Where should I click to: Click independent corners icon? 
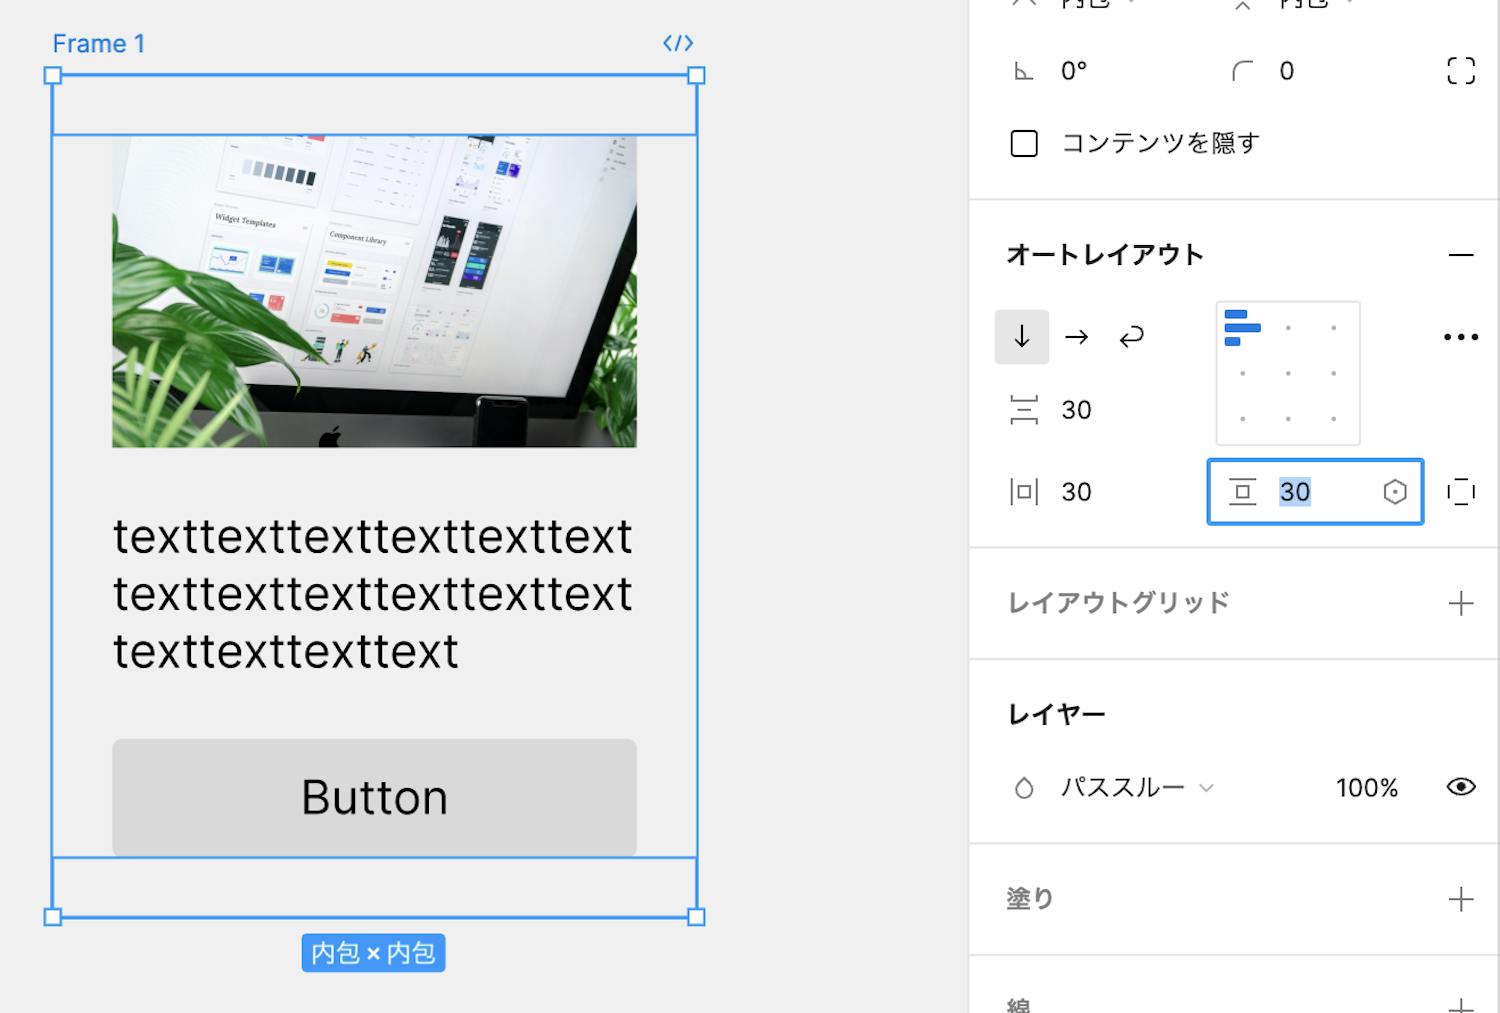pos(1460,71)
